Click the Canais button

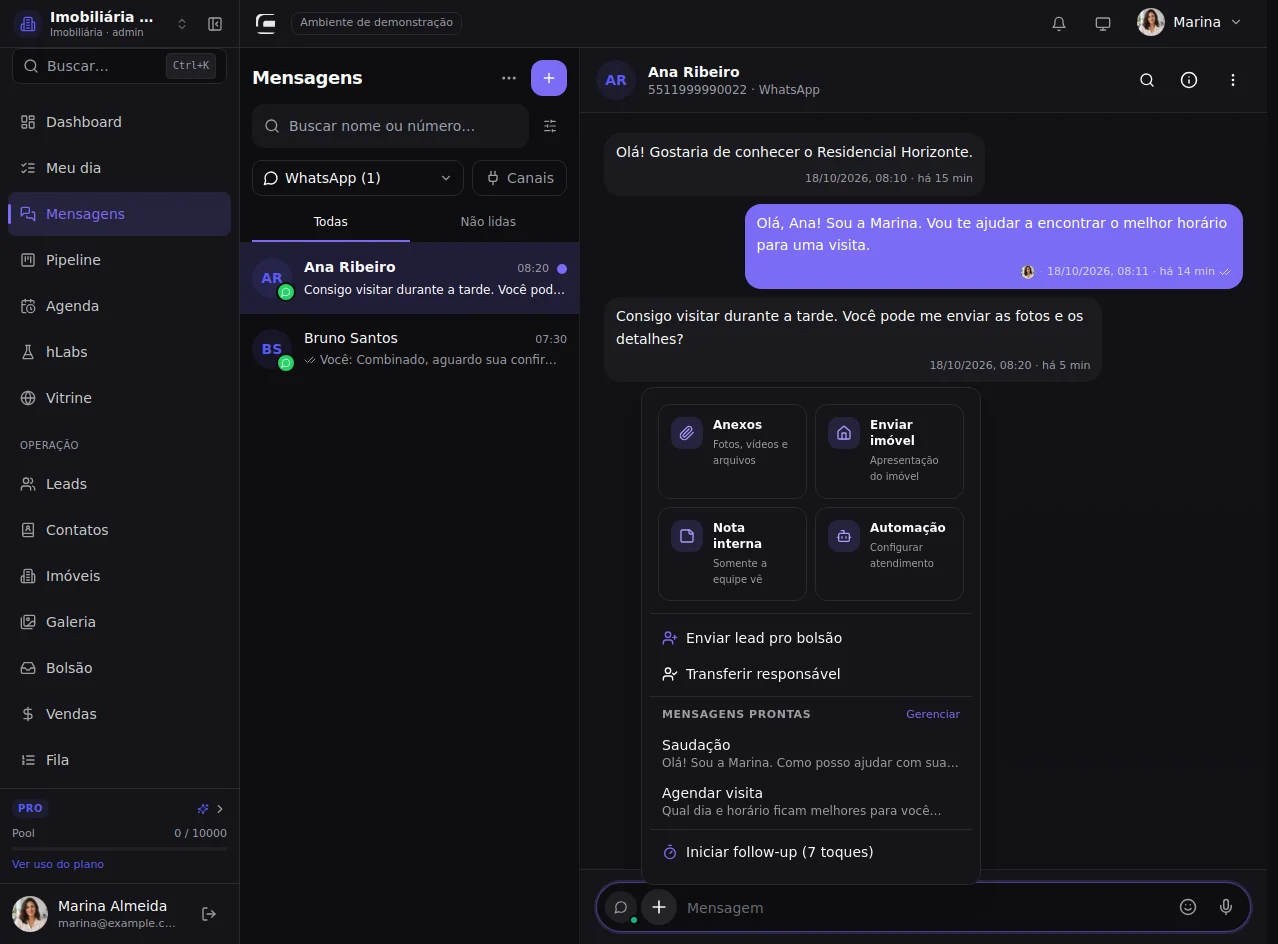(520, 178)
